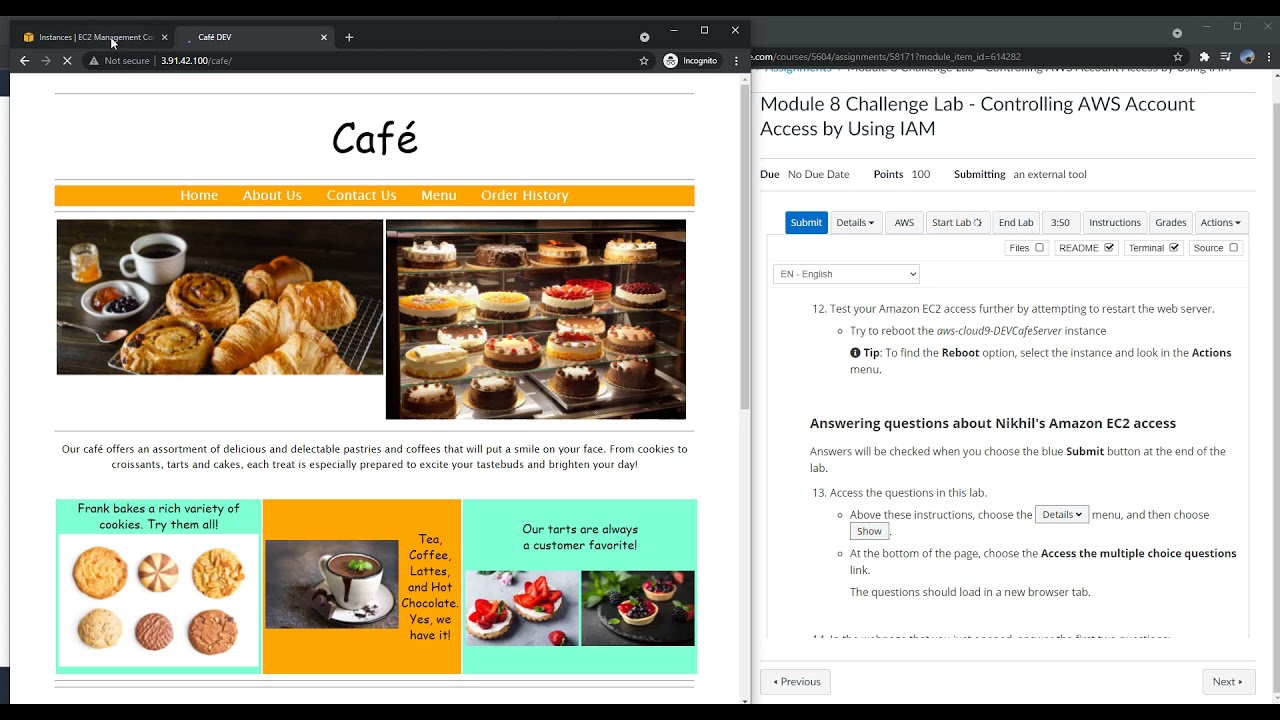
Task: Bookmark the lab page in the right window
Action: click(1178, 57)
